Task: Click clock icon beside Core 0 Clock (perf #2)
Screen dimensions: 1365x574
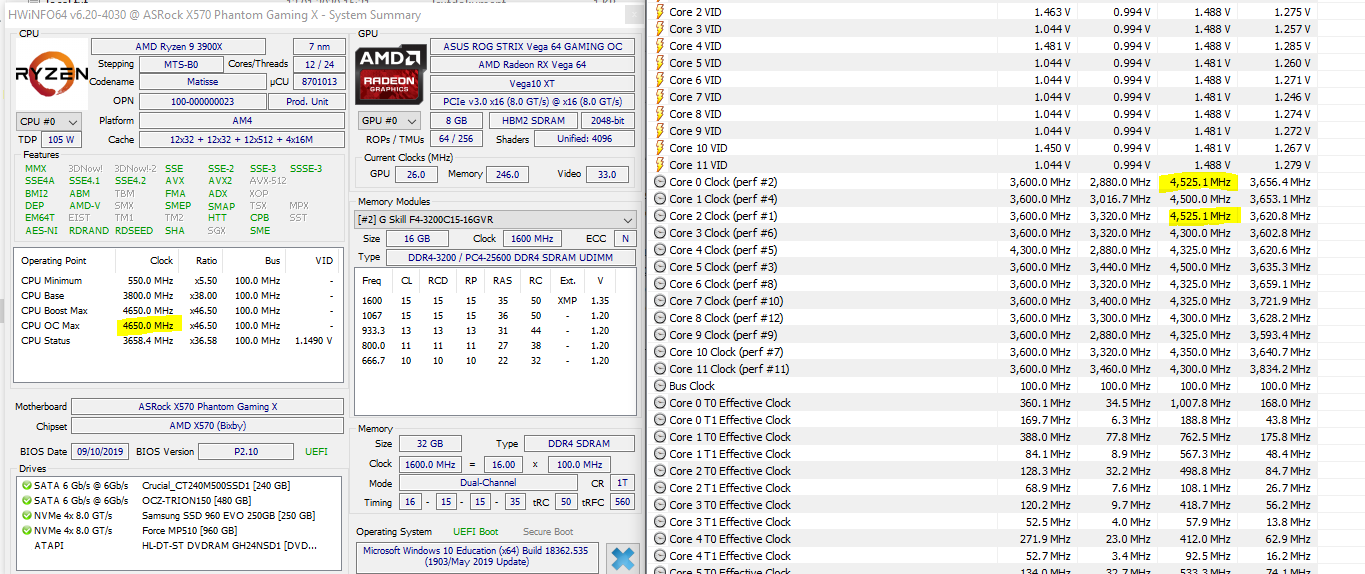Action: click(659, 182)
